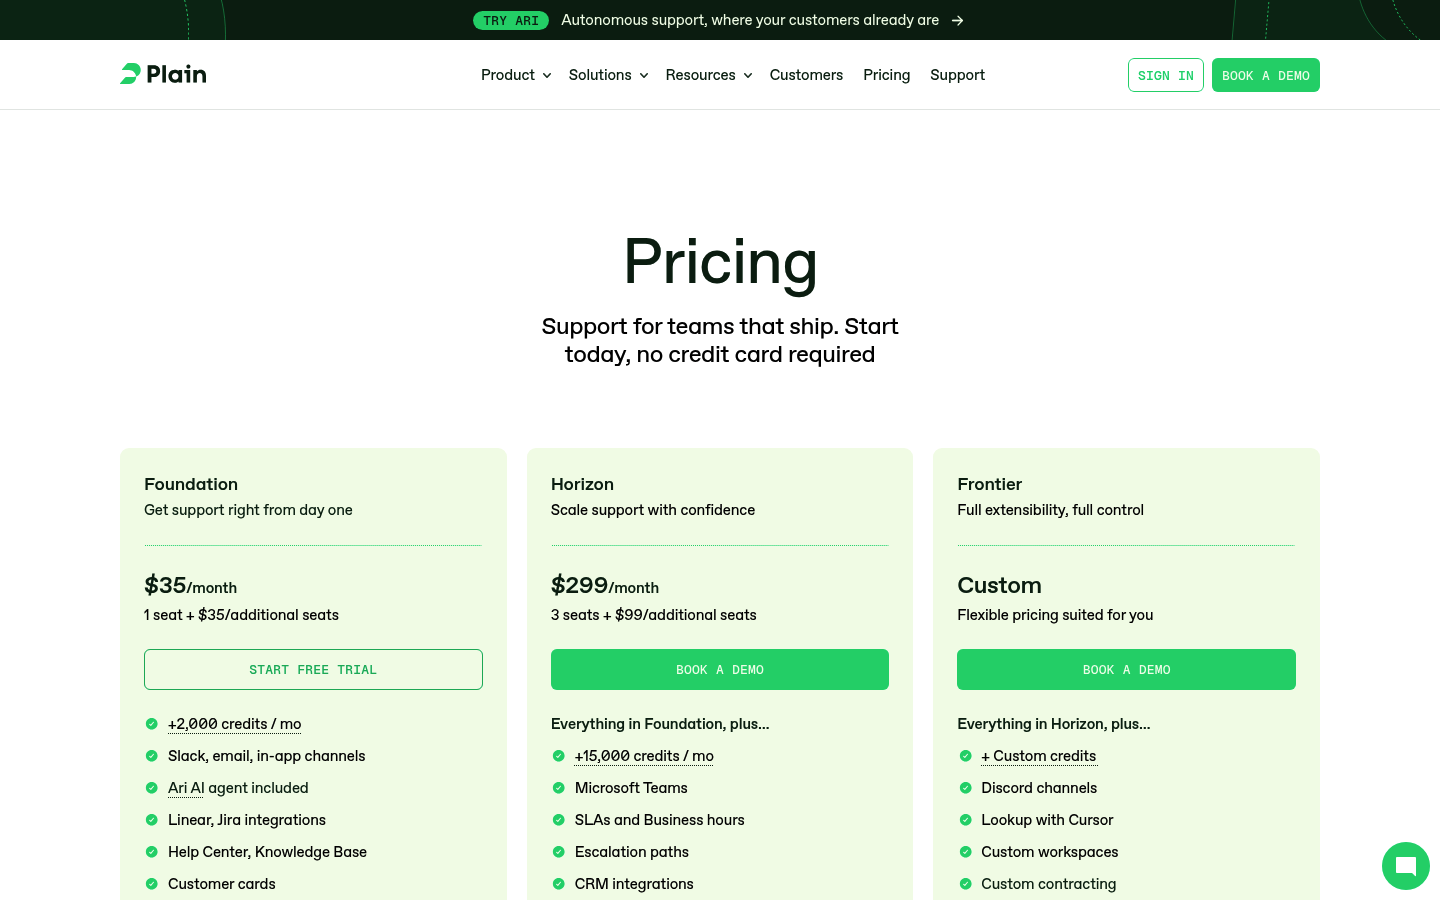Viewport: 1440px width, 900px height.
Task: Go to the Customers page
Action: point(806,75)
